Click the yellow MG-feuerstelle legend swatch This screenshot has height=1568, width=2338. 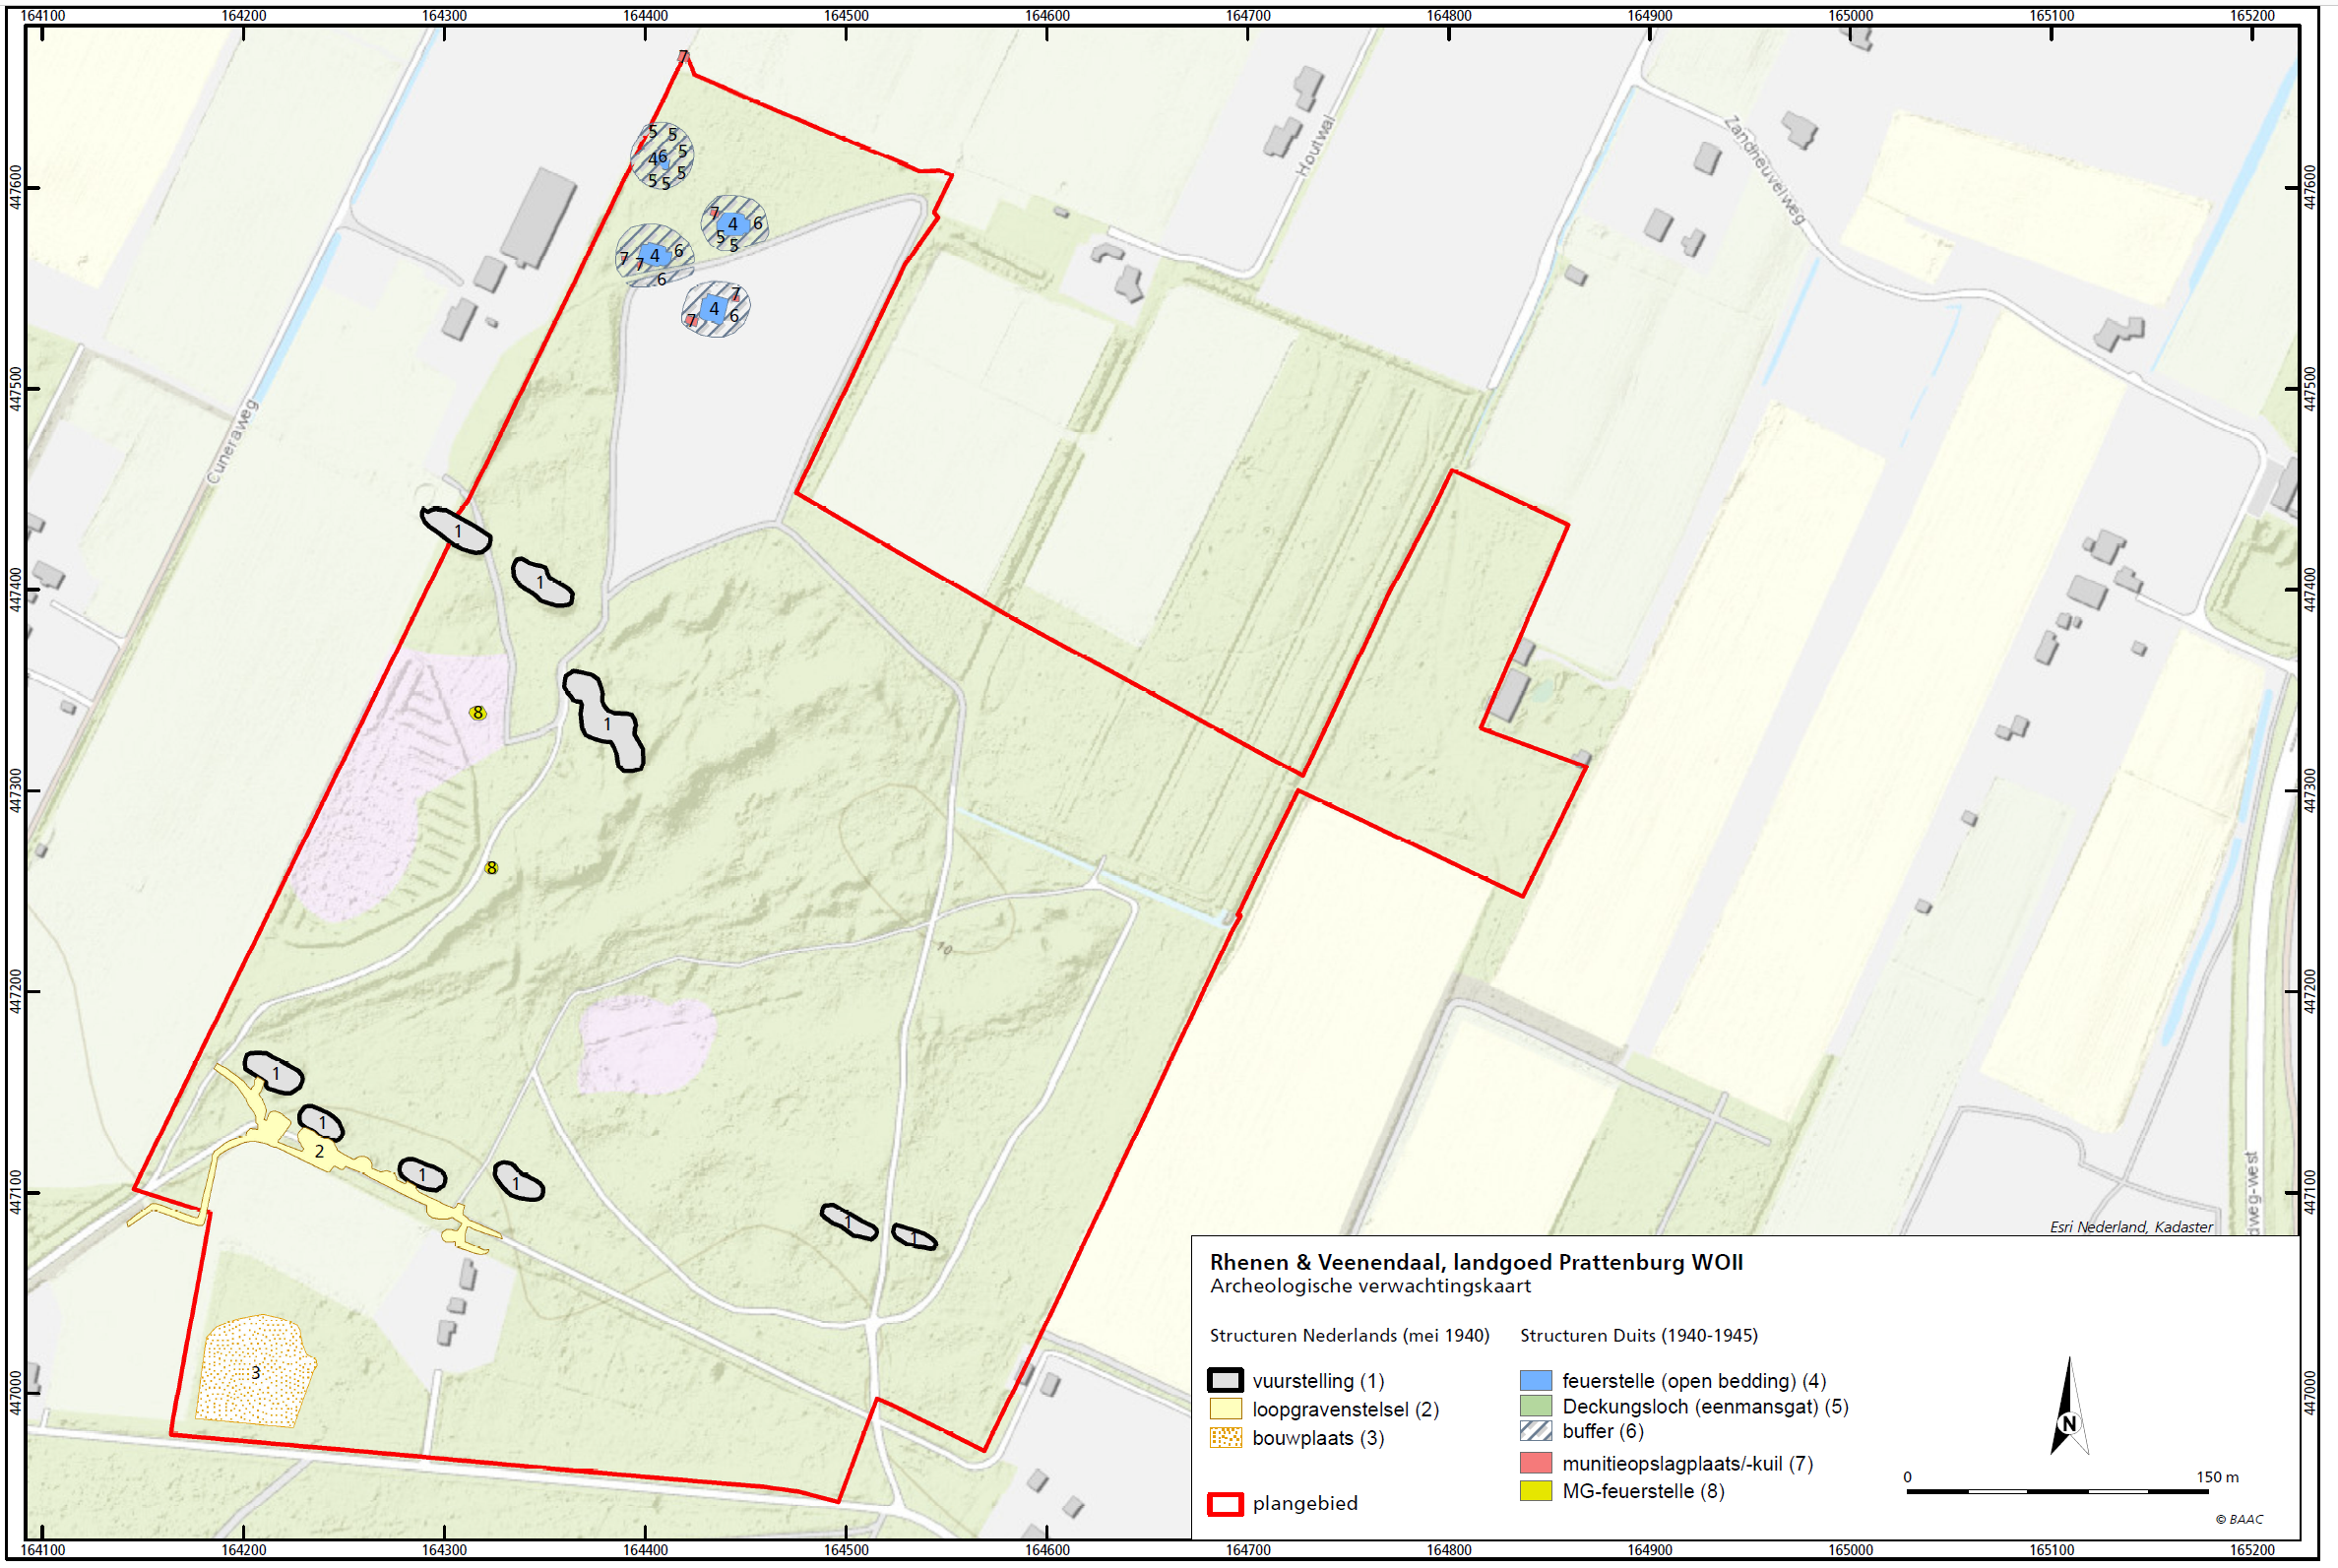click(1535, 1491)
